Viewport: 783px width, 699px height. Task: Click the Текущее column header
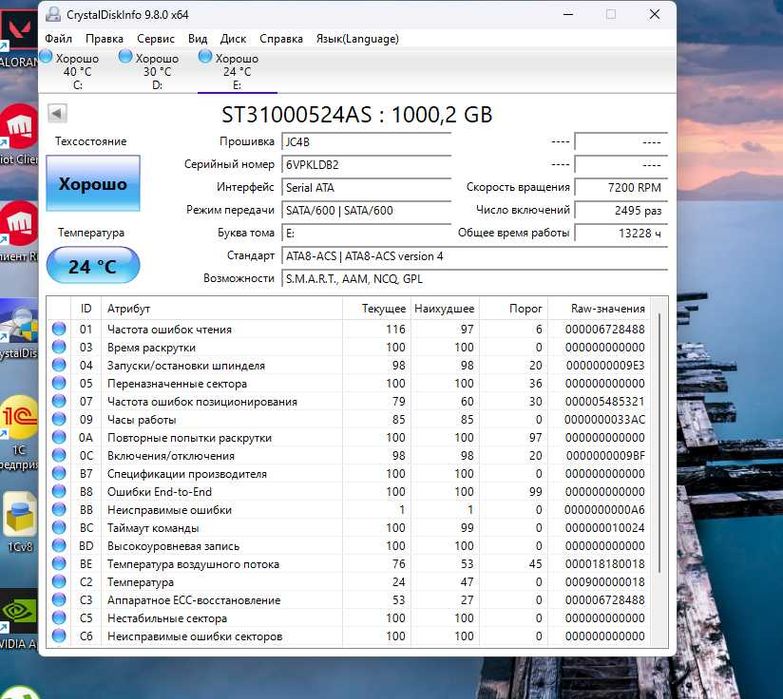377,309
